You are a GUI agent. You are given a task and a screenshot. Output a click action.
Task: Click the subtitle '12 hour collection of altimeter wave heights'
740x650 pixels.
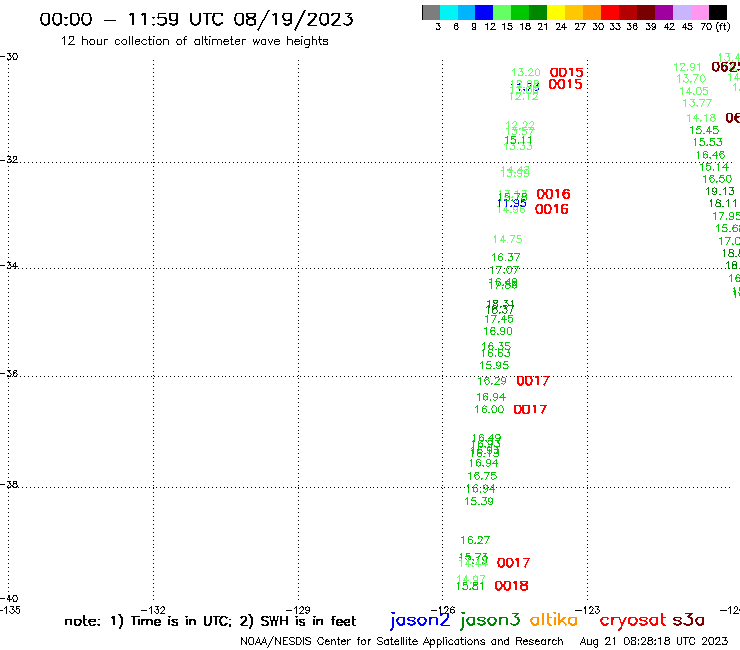point(194,41)
